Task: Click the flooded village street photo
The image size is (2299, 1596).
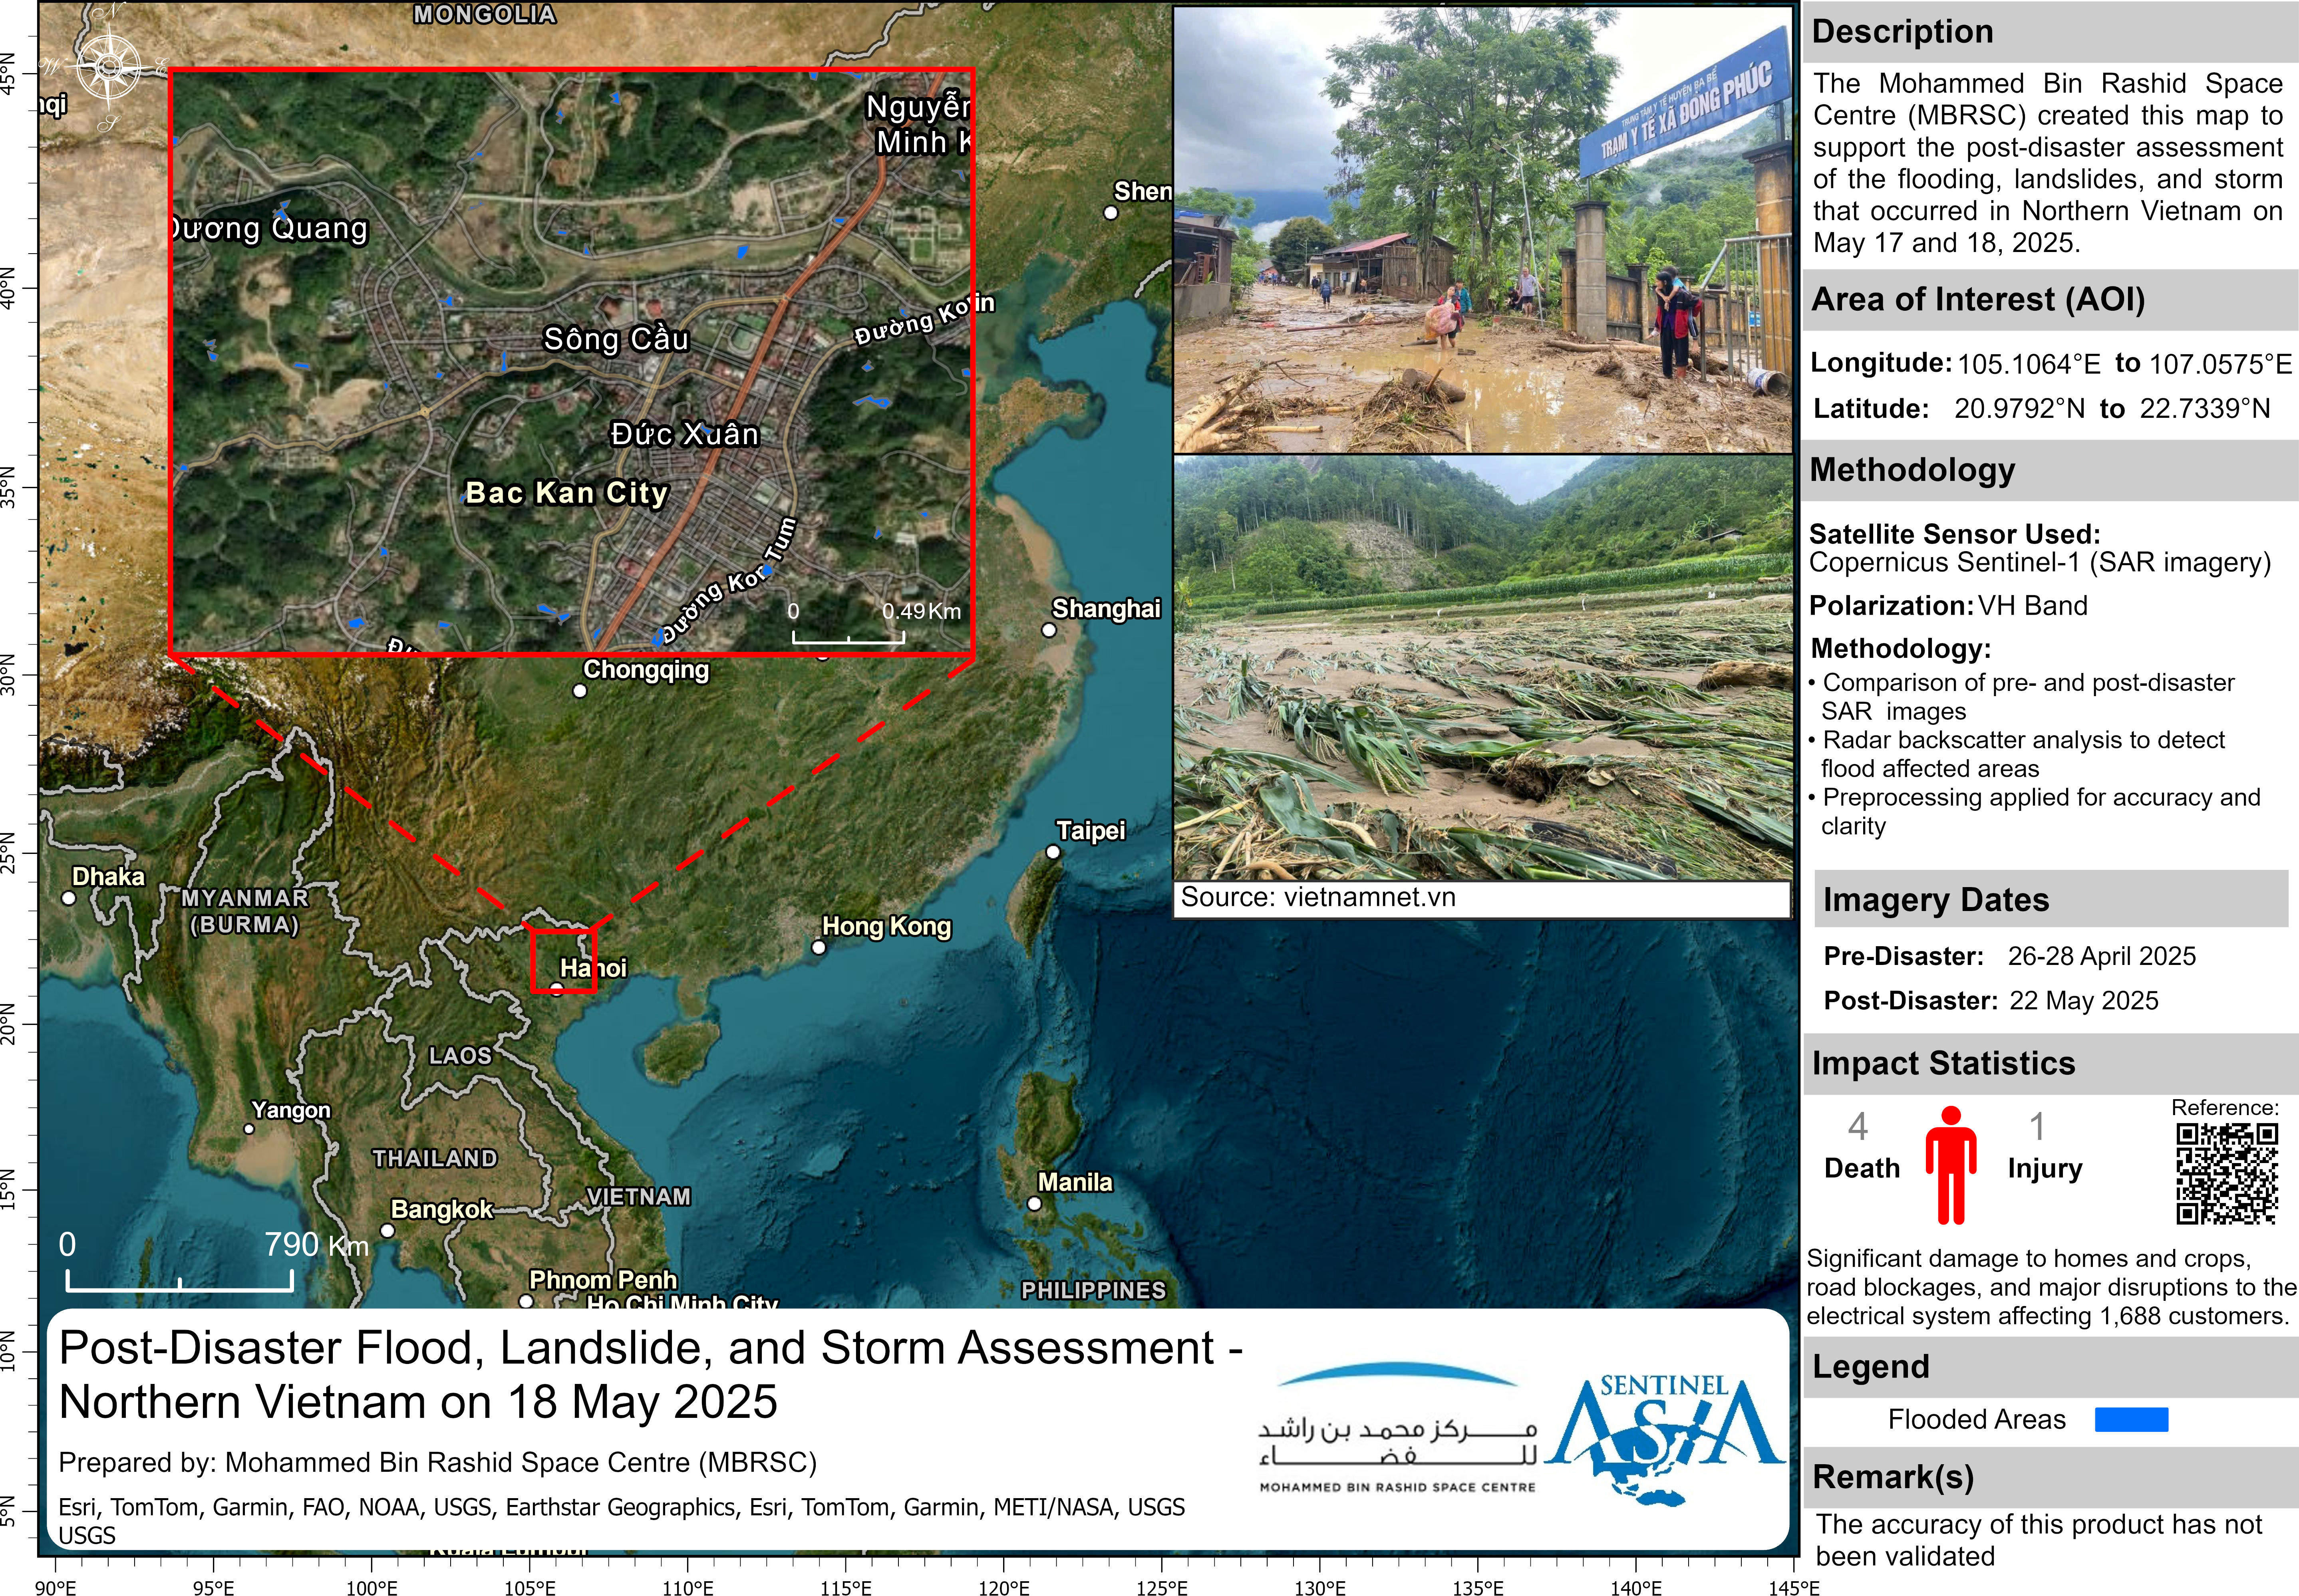Action: point(1483,230)
